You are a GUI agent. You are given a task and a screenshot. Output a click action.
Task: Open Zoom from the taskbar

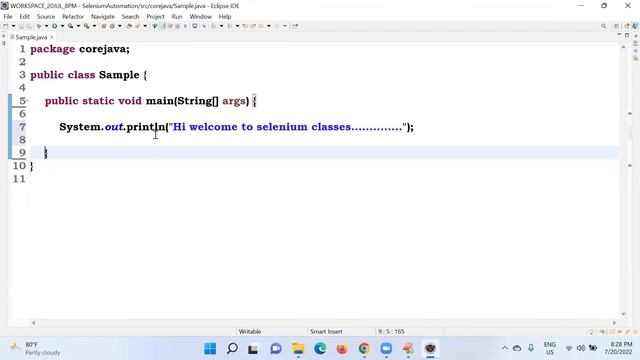[386, 349]
